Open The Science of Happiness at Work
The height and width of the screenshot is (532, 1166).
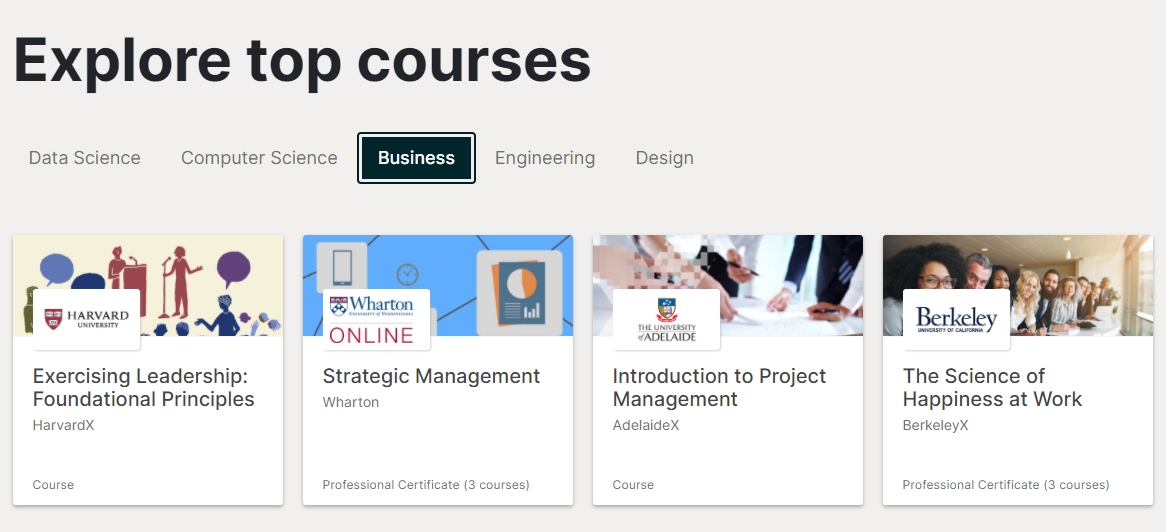[992, 388]
